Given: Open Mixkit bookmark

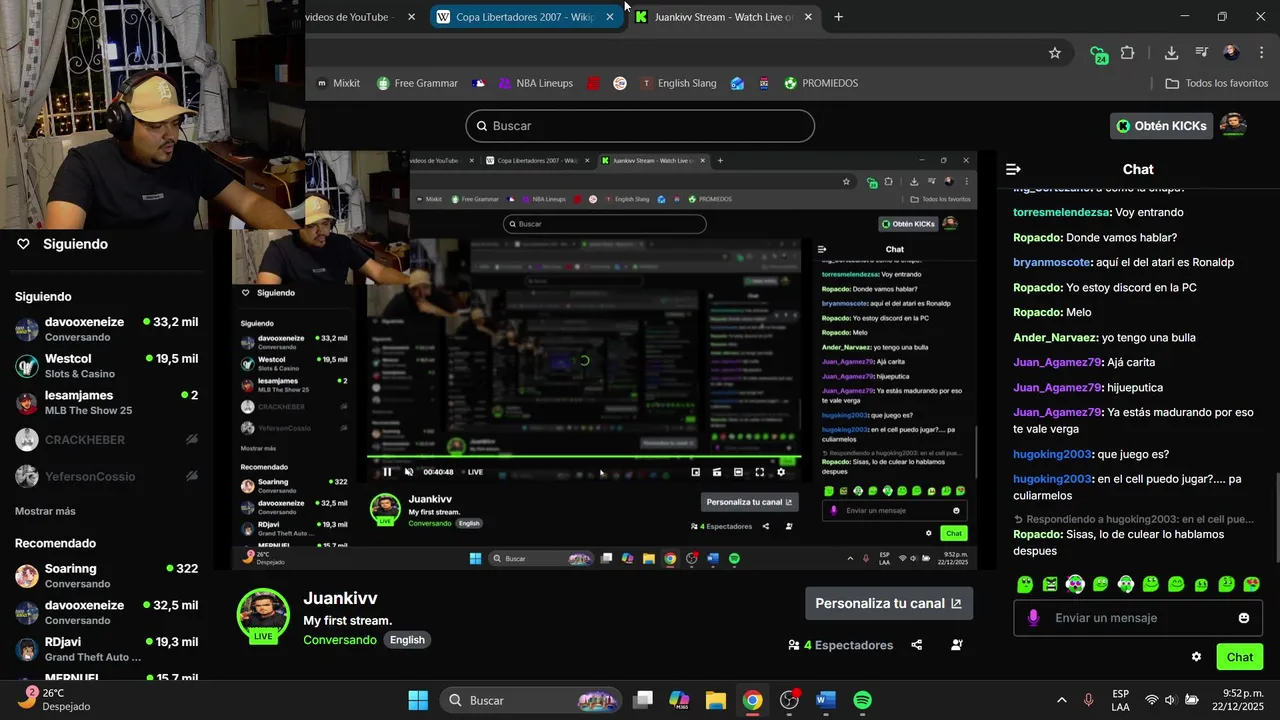Looking at the screenshot, I should [x=338, y=83].
